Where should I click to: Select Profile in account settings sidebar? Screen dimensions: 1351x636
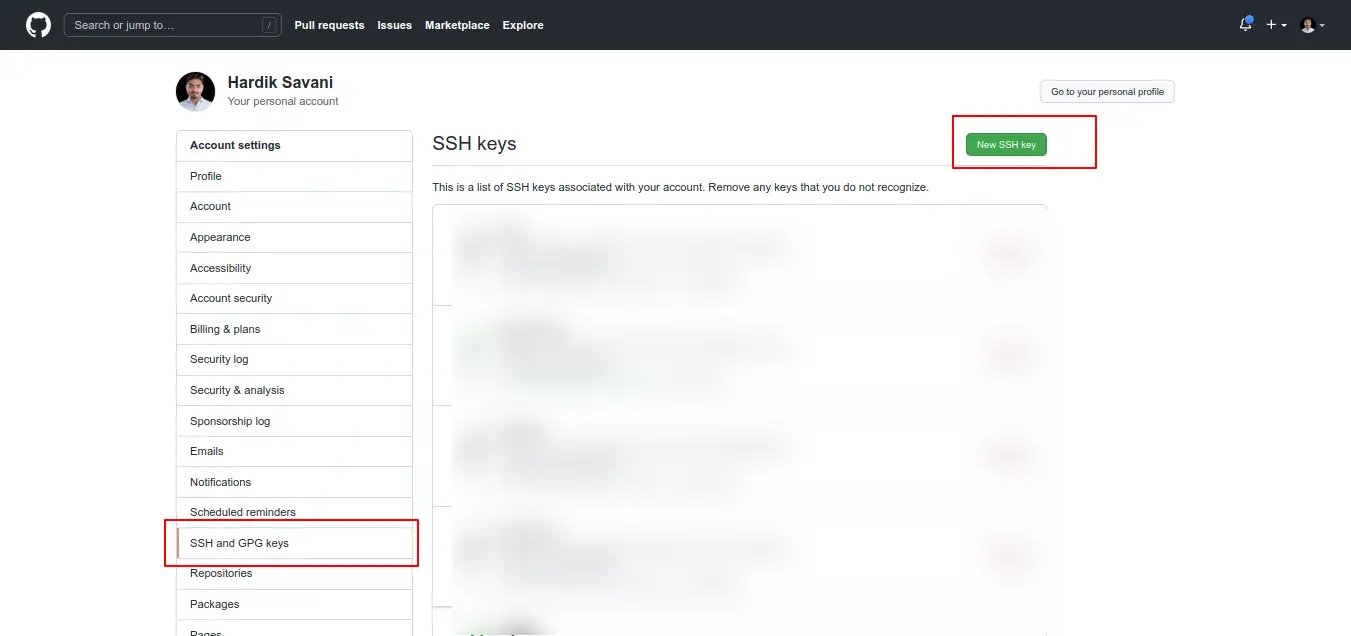[x=206, y=176]
